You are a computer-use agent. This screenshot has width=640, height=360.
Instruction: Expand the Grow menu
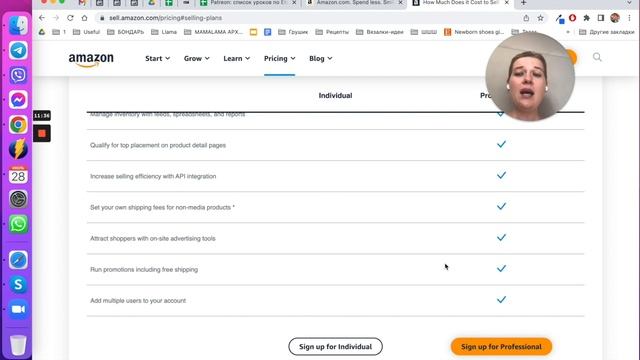[197, 58]
